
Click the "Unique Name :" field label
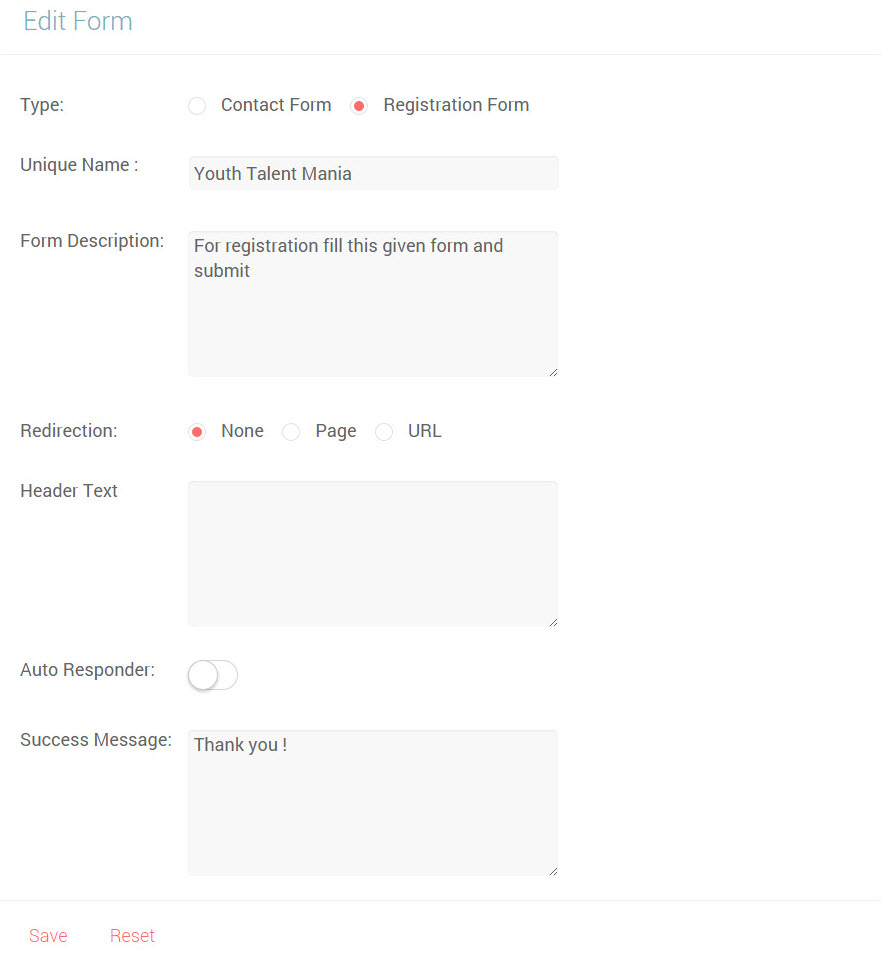click(79, 165)
